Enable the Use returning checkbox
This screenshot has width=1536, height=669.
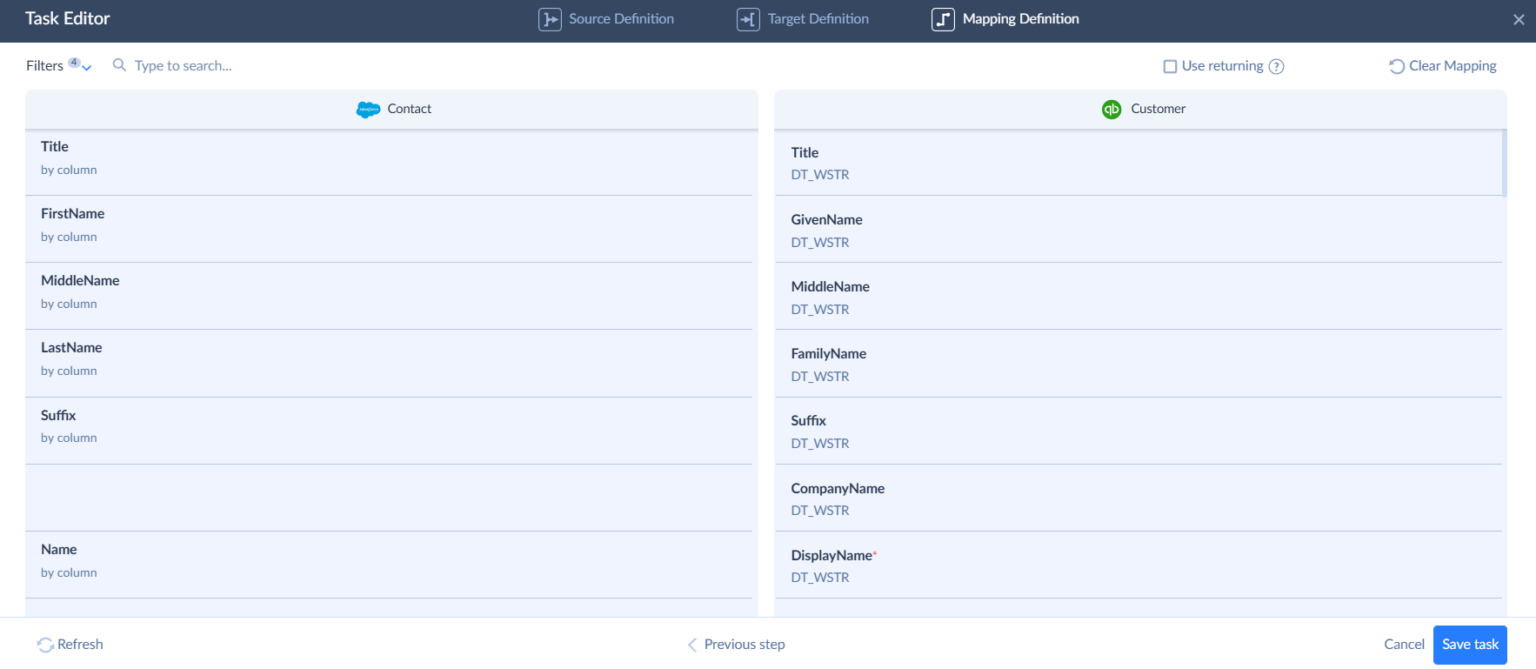coord(1169,66)
